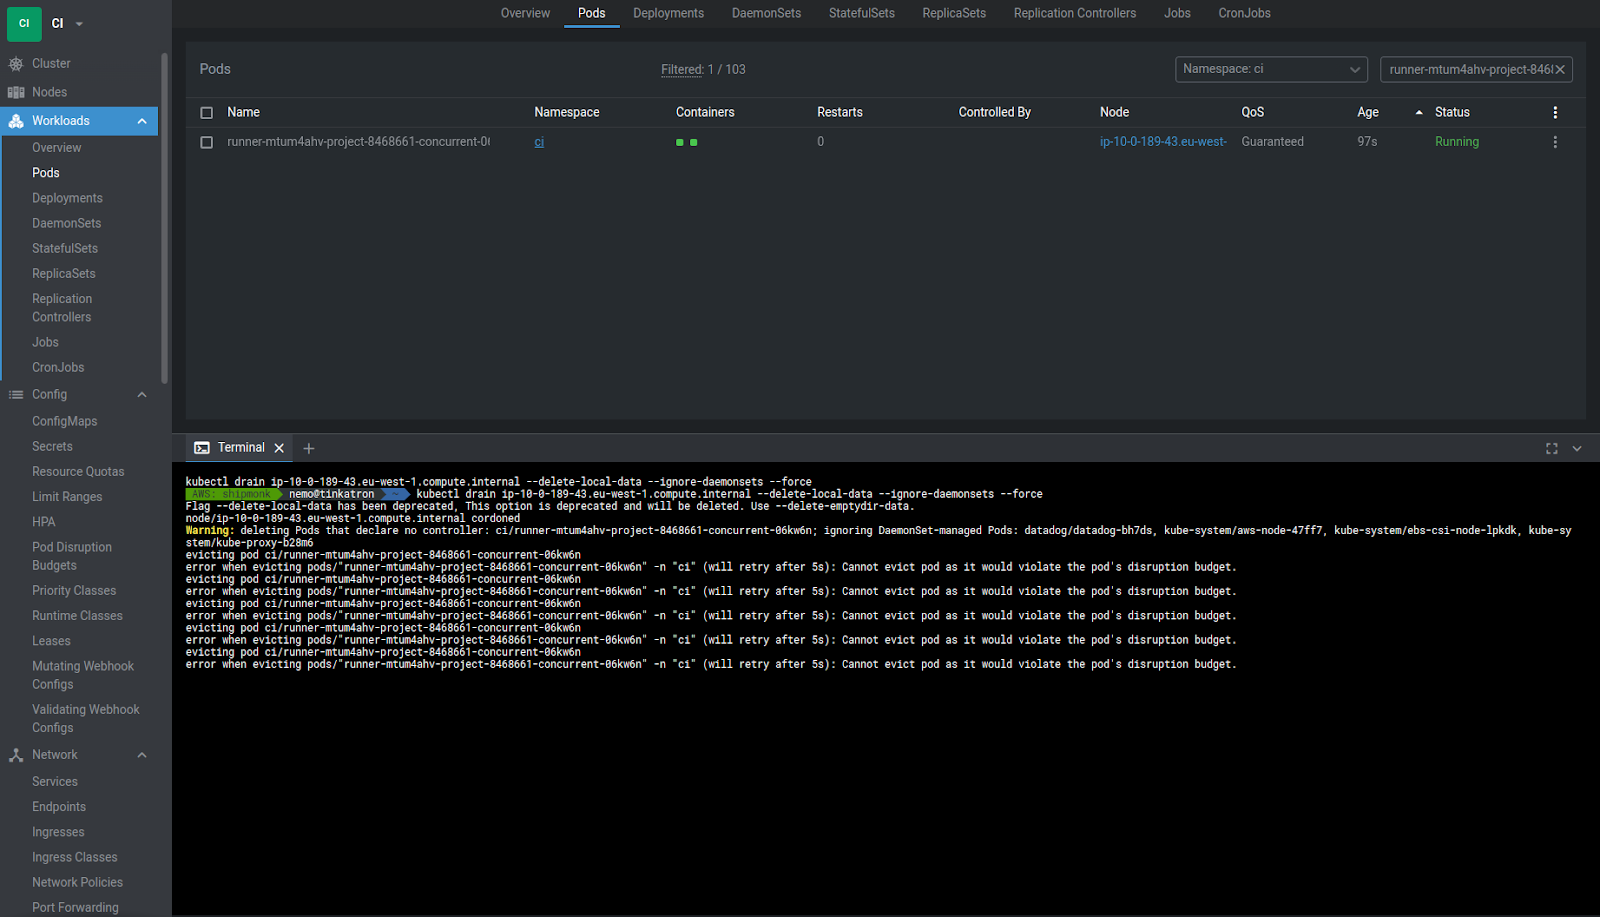Image resolution: width=1600 pixels, height=917 pixels.
Task: Open Secrets in the sidebar
Action: tap(52, 446)
